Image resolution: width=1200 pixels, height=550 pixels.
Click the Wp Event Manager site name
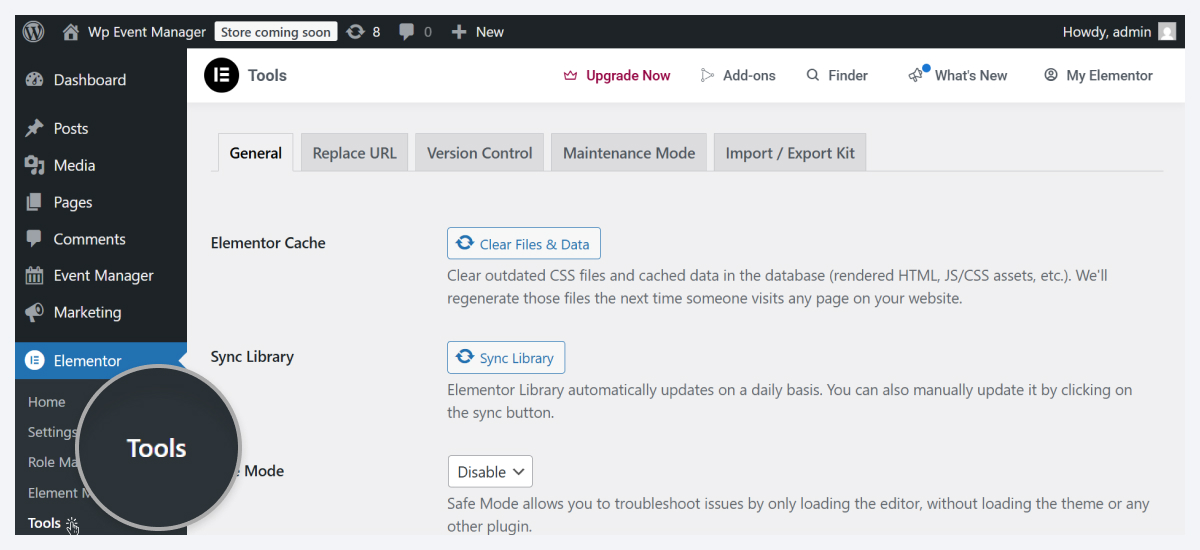click(x=147, y=32)
